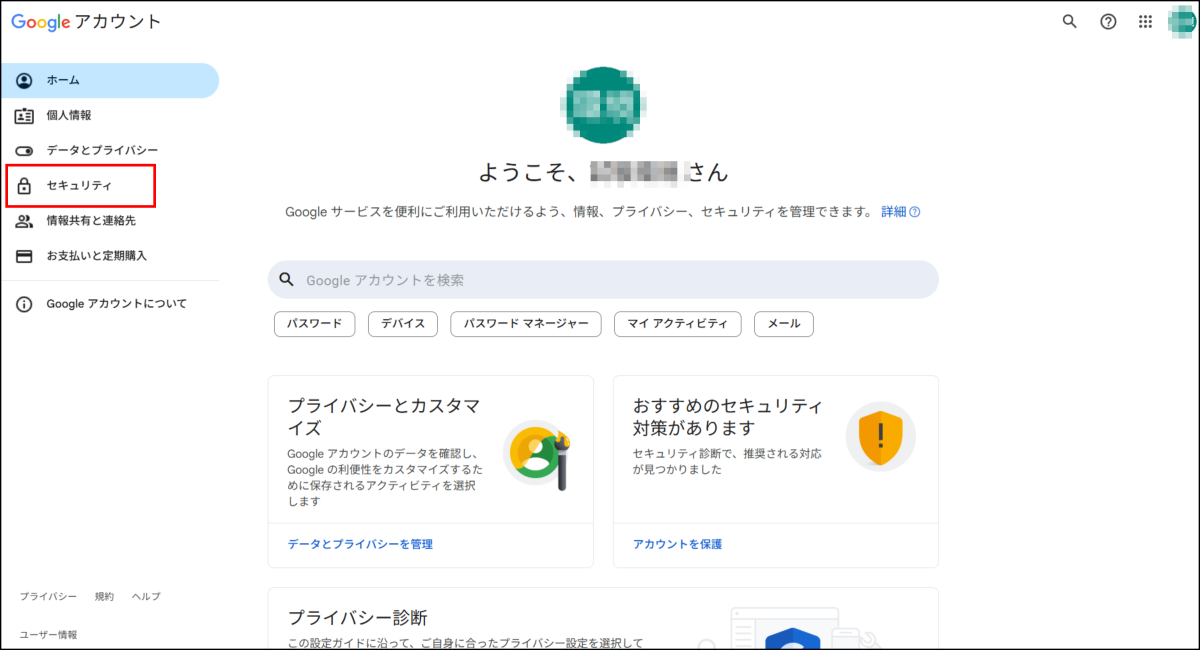Click the Google アカウント logo
Screen dimensions: 1200x650
tap(86, 22)
